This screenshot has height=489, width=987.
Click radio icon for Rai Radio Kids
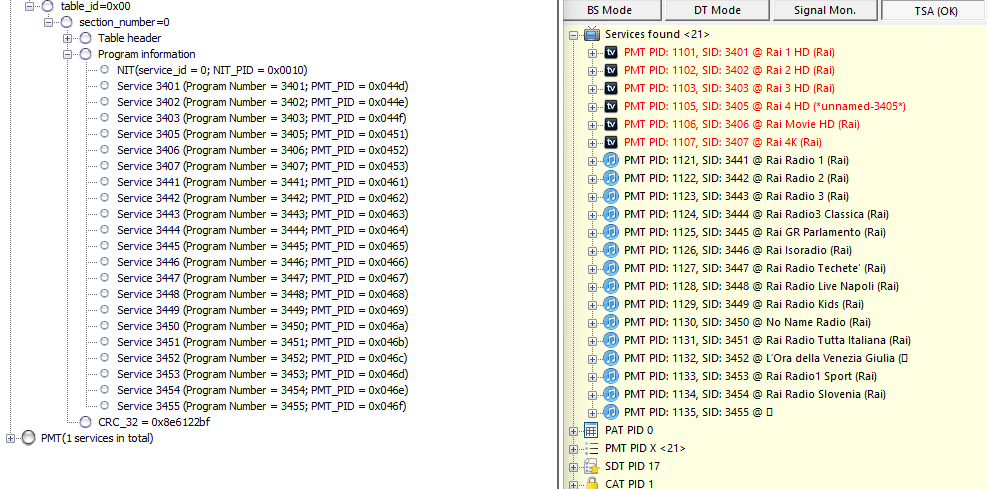pos(611,304)
